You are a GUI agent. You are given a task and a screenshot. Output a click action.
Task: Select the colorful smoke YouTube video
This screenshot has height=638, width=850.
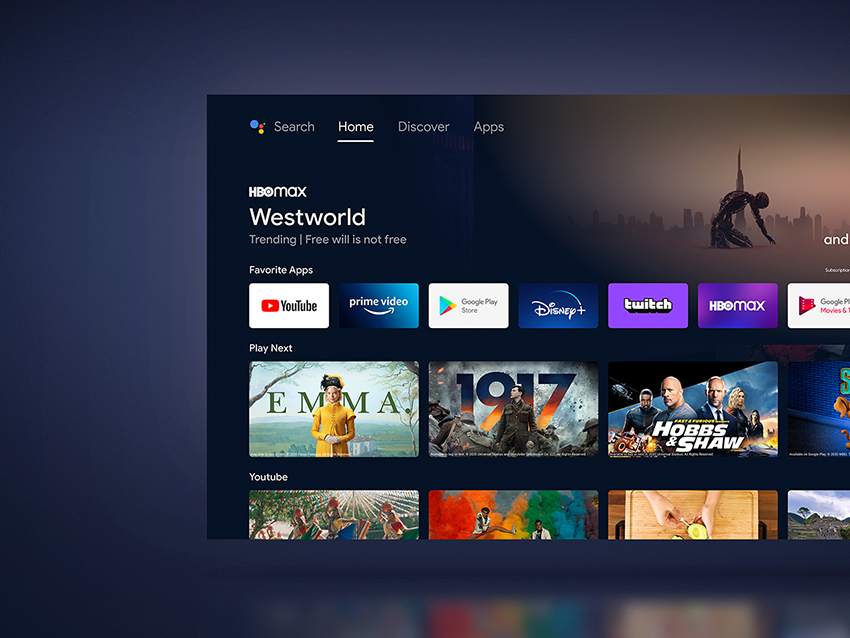pos(513,514)
